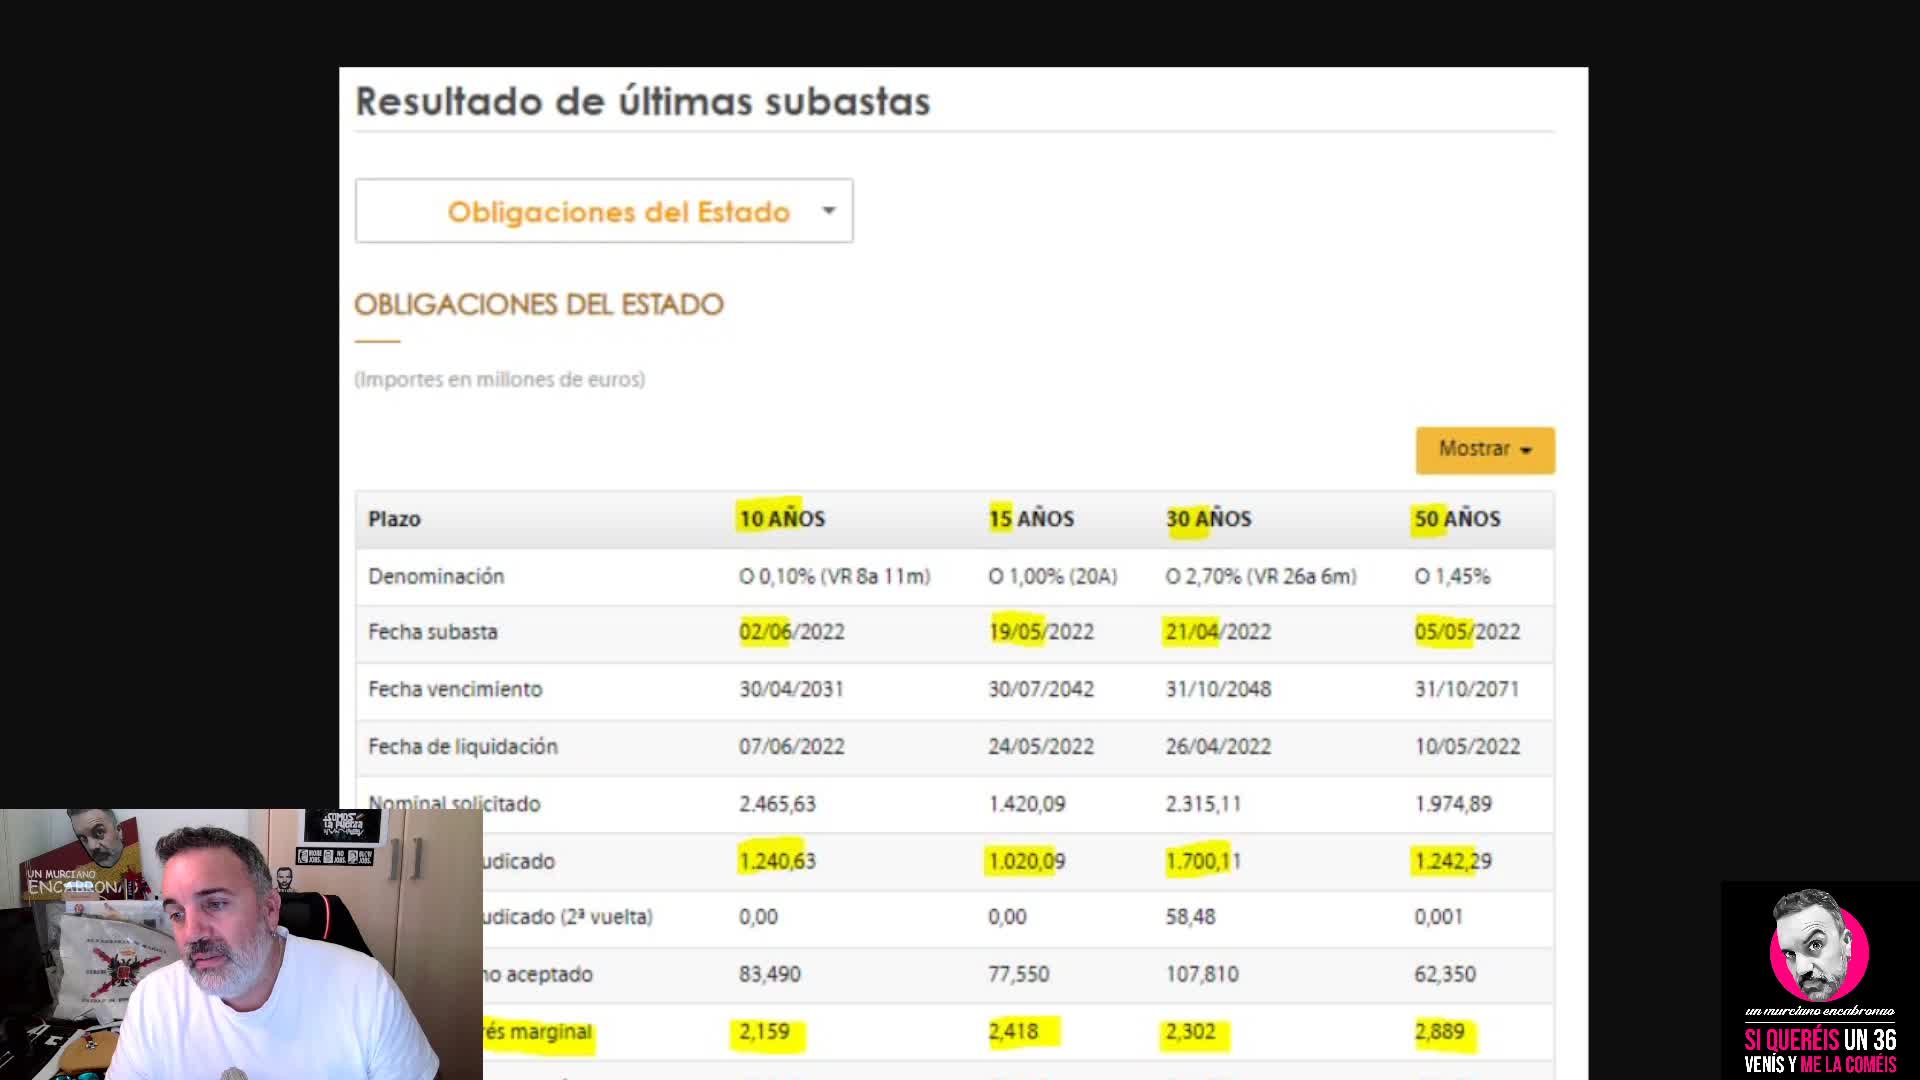Click the Plazo column header
The image size is (1920, 1080).
394,519
